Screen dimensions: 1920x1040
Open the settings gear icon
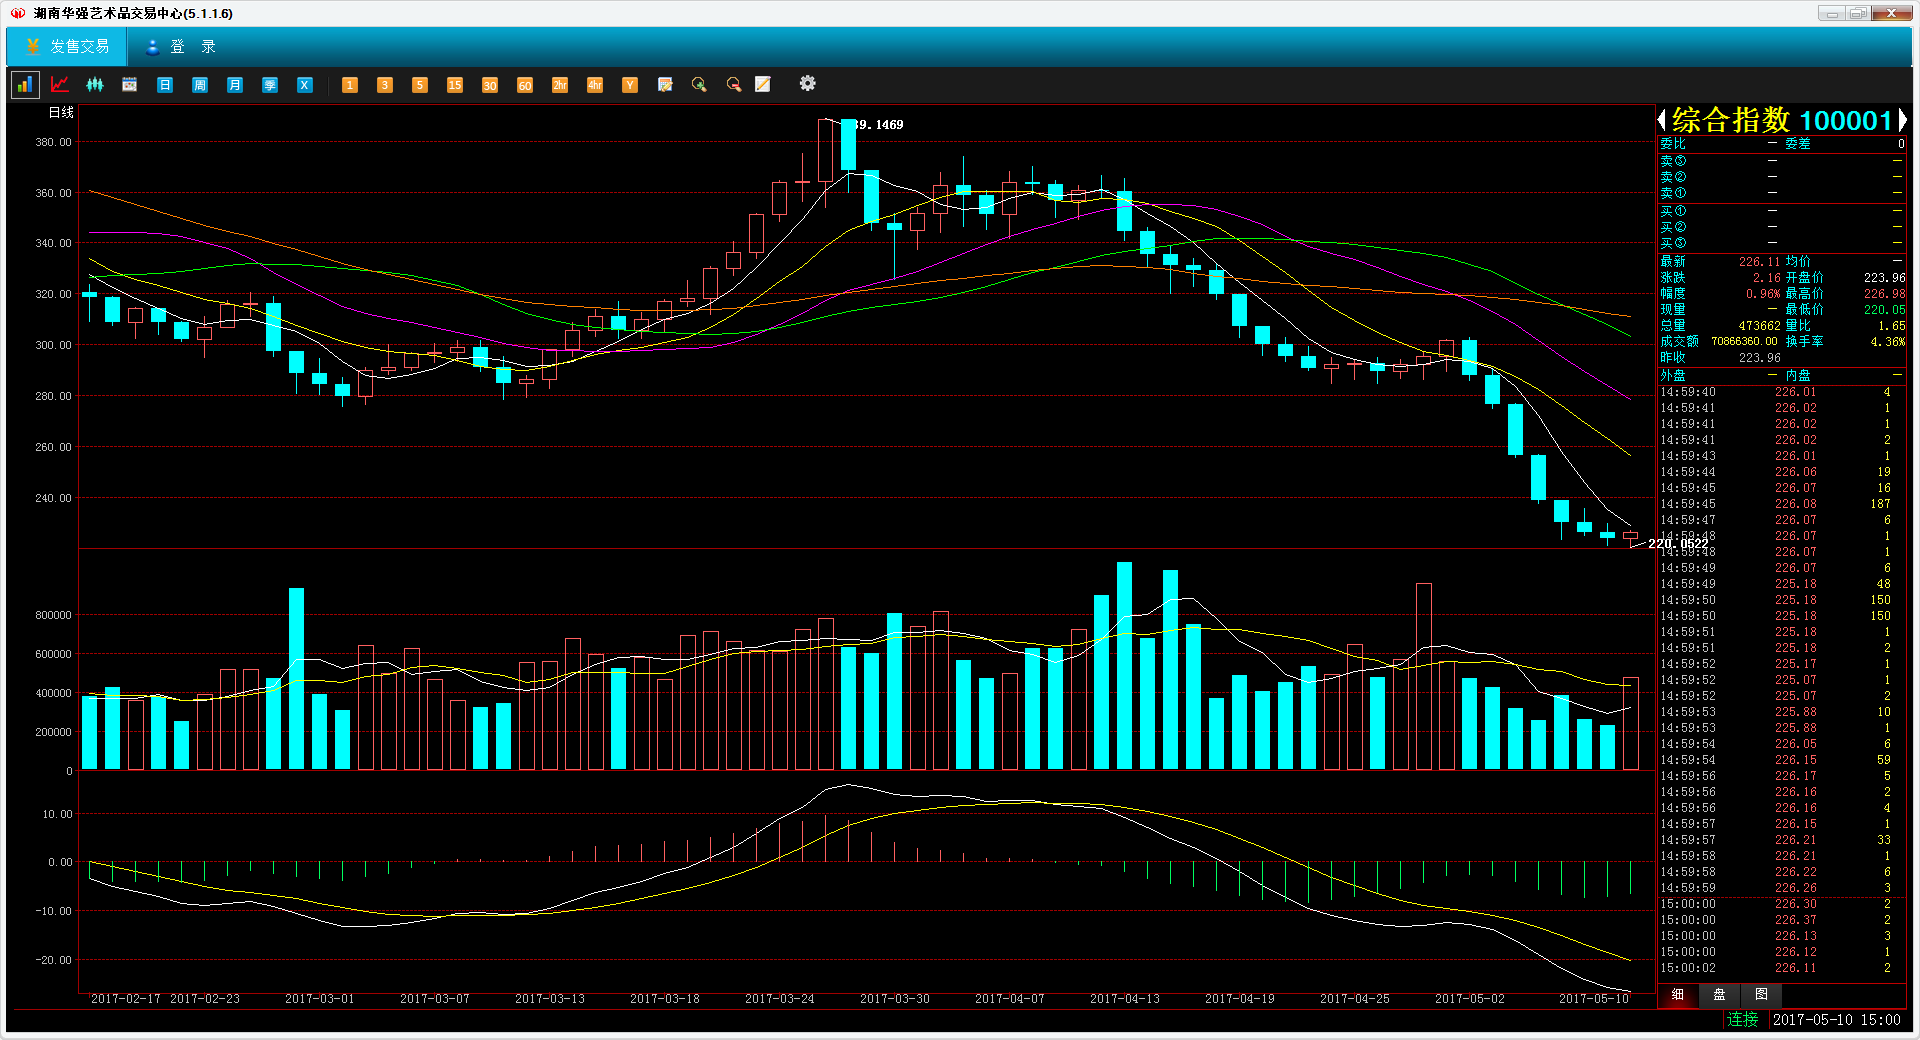pos(807,84)
